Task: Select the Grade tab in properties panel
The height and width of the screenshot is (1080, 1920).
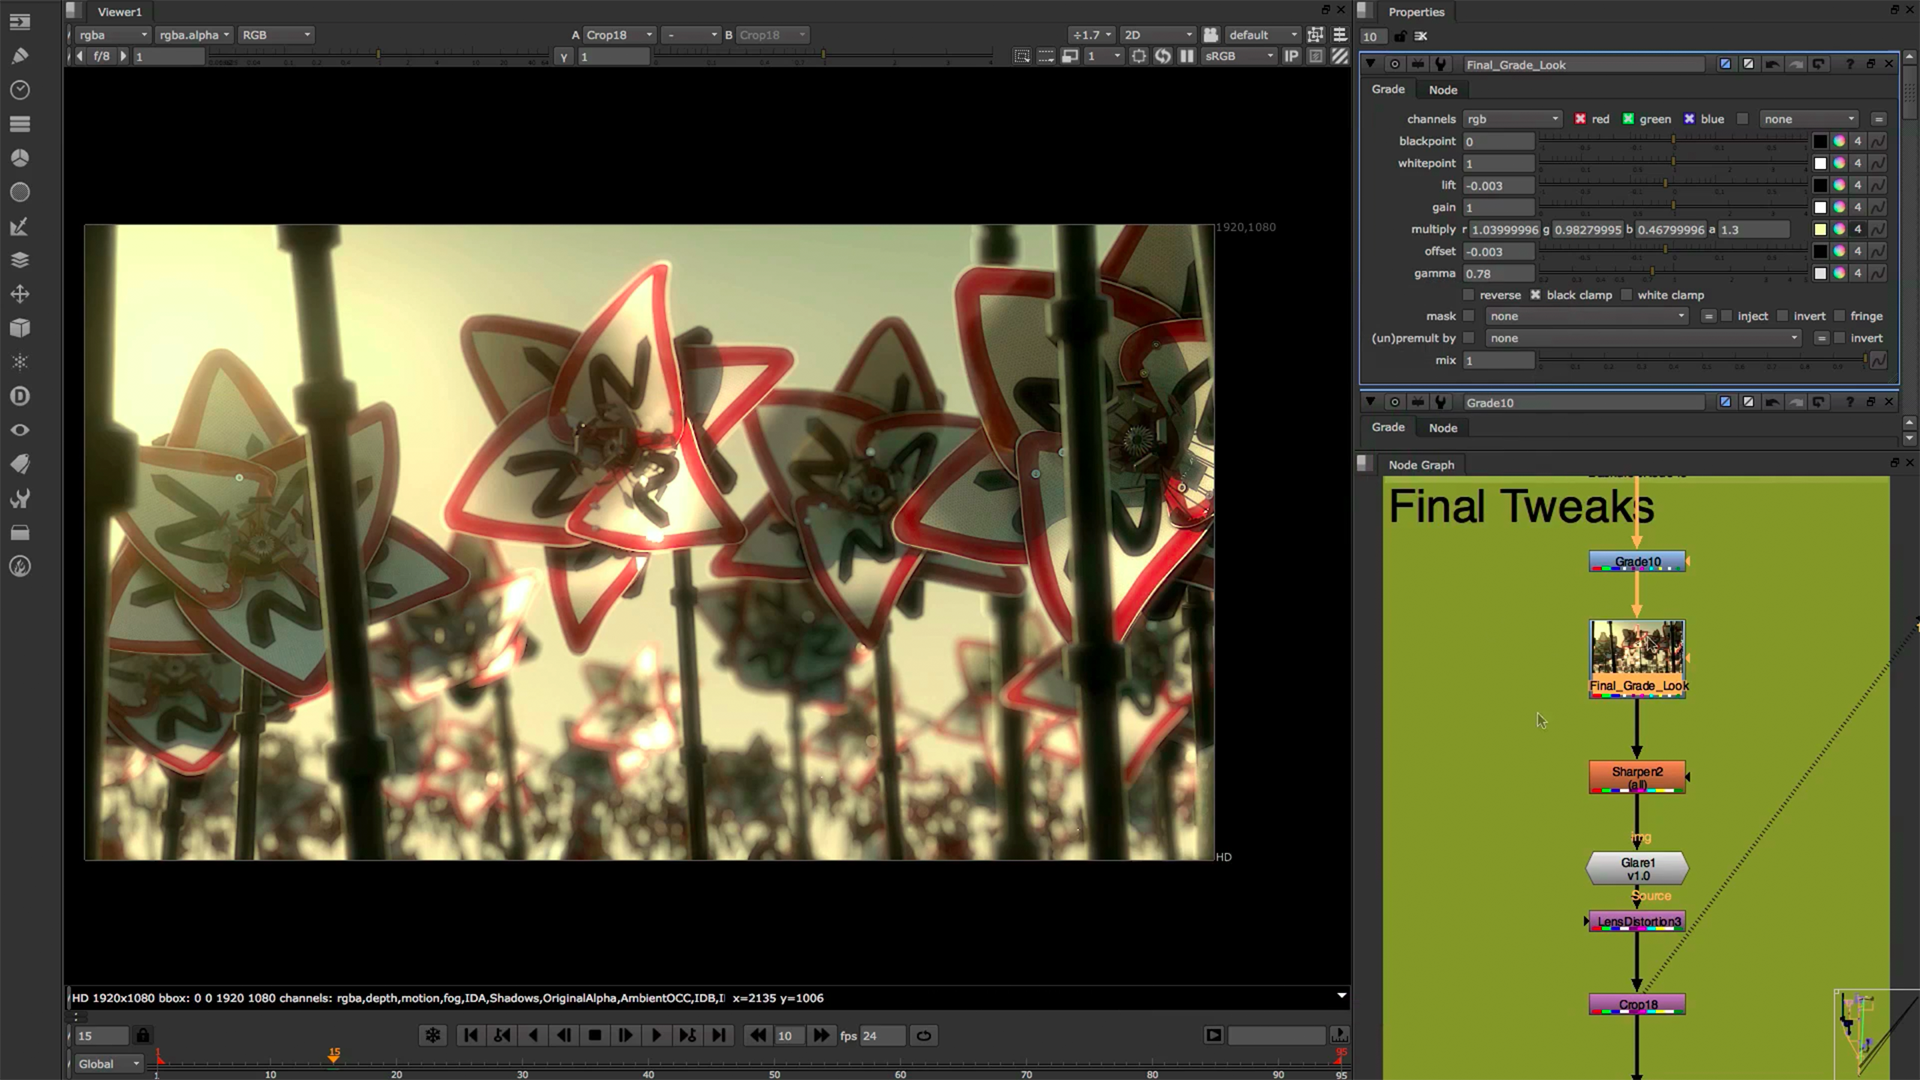Action: click(x=1389, y=90)
